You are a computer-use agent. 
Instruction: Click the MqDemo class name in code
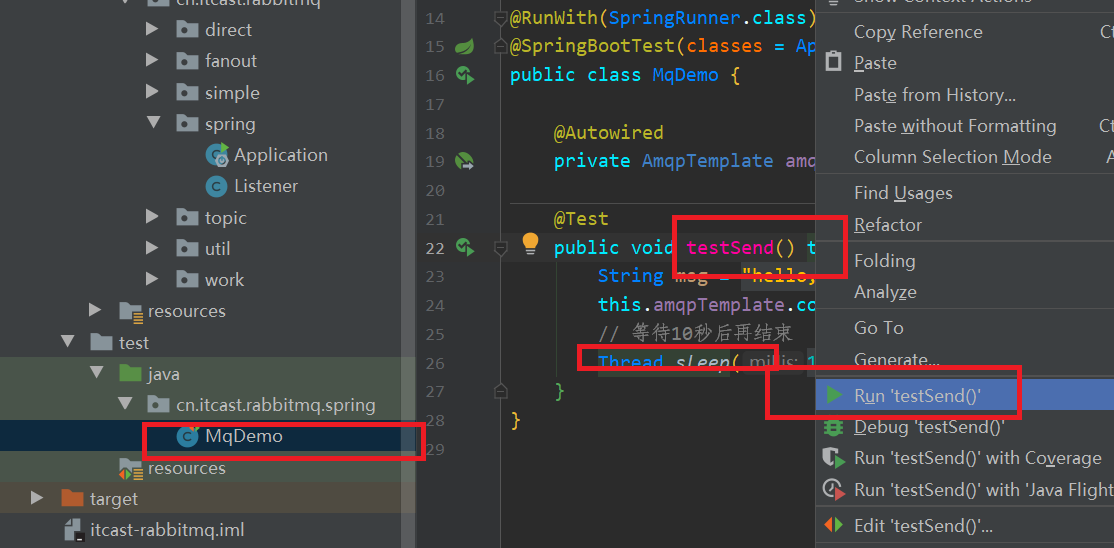click(x=686, y=75)
